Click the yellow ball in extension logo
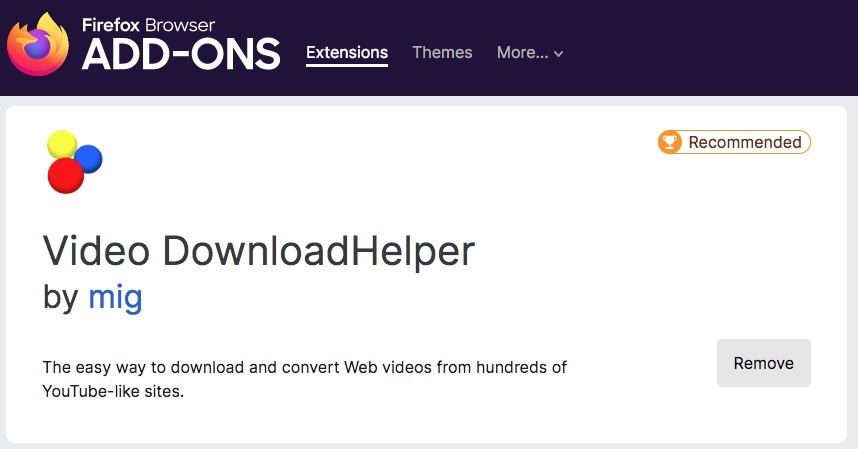Image resolution: width=858 pixels, height=449 pixels. (62, 144)
